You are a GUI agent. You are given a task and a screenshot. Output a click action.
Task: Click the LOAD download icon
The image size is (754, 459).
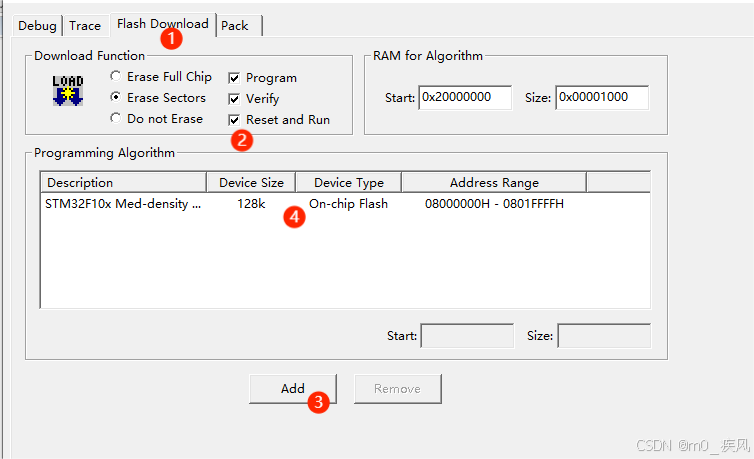point(68,90)
